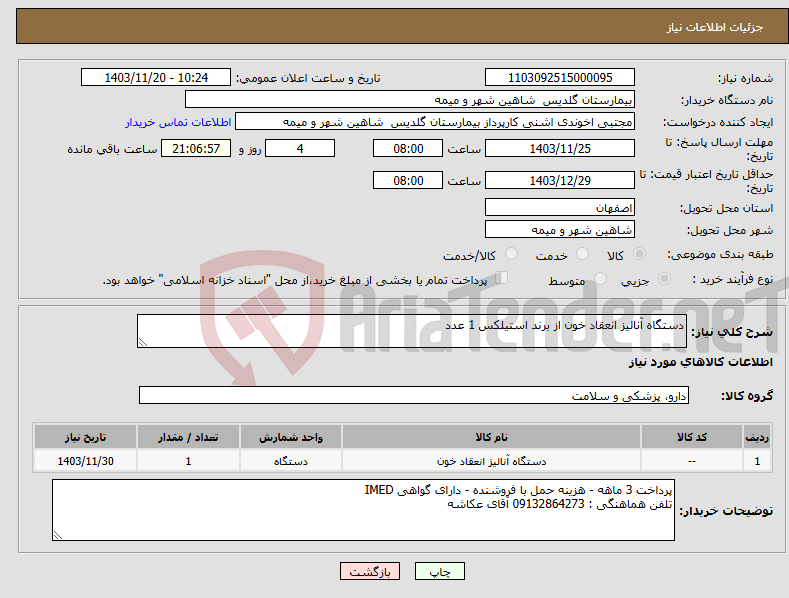Click the need number field 1103092515000095
The width and height of the screenshot is (789, 598).
[x=560, y=78]
